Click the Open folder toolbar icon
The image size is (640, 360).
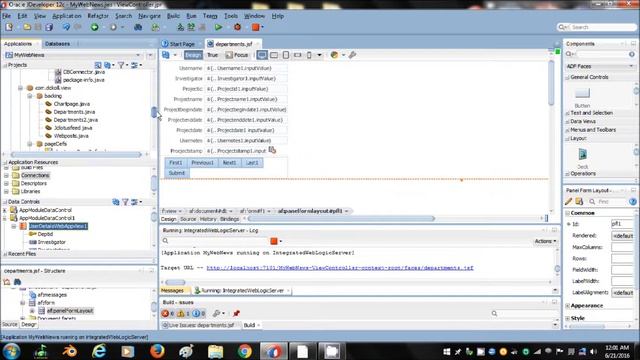click(27, 27)
